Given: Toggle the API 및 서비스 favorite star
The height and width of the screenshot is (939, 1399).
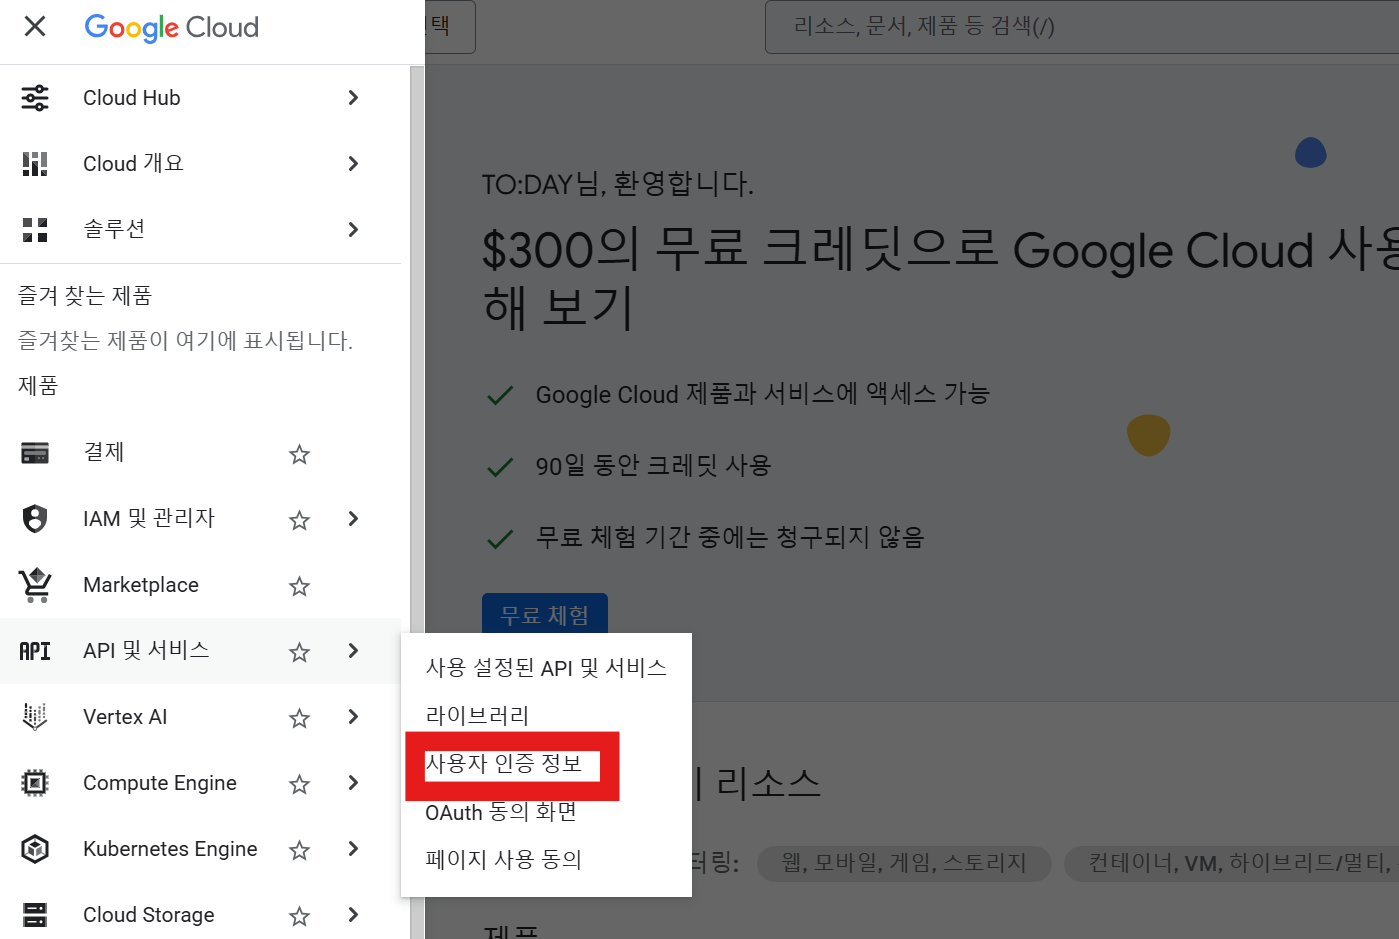Looking at the screenshot, I should coord(299,652).
